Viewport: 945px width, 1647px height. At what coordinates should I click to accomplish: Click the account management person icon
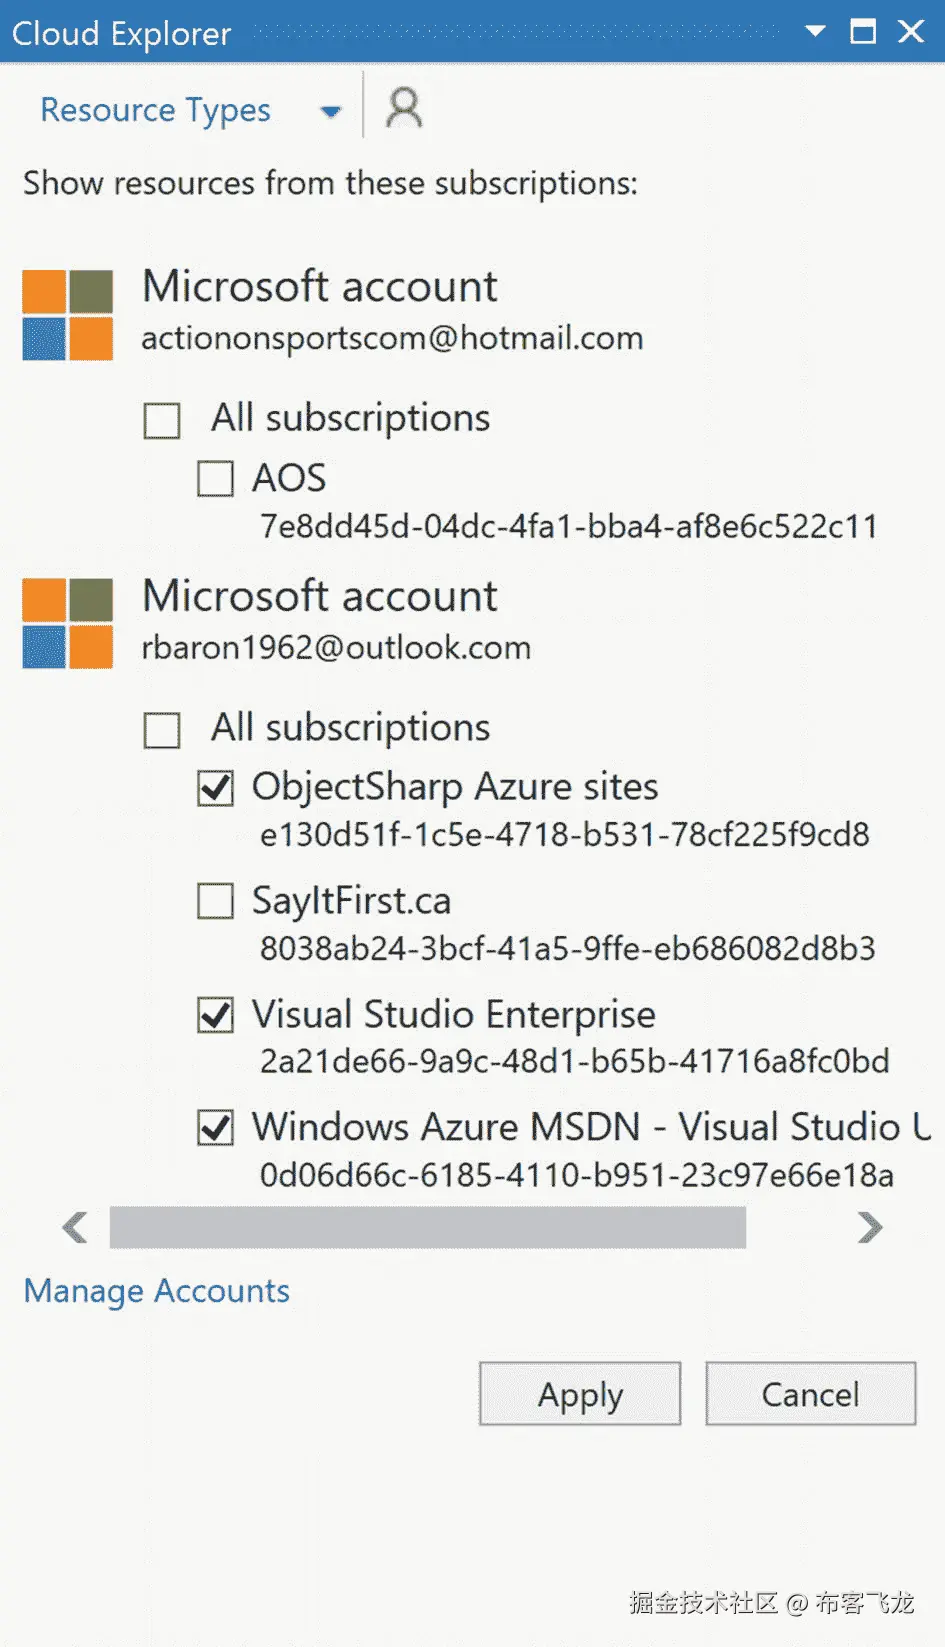[x=404, y=108]
